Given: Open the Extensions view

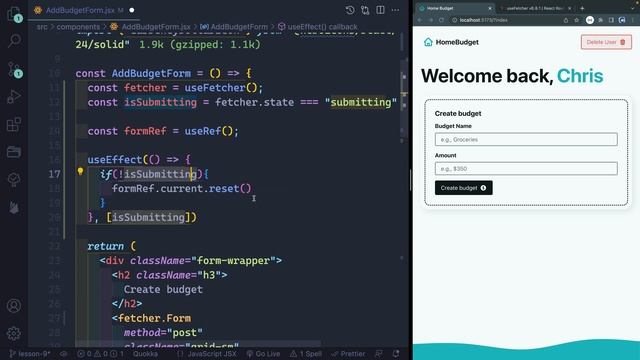Looking at the screenshot, I should (14, 124).
